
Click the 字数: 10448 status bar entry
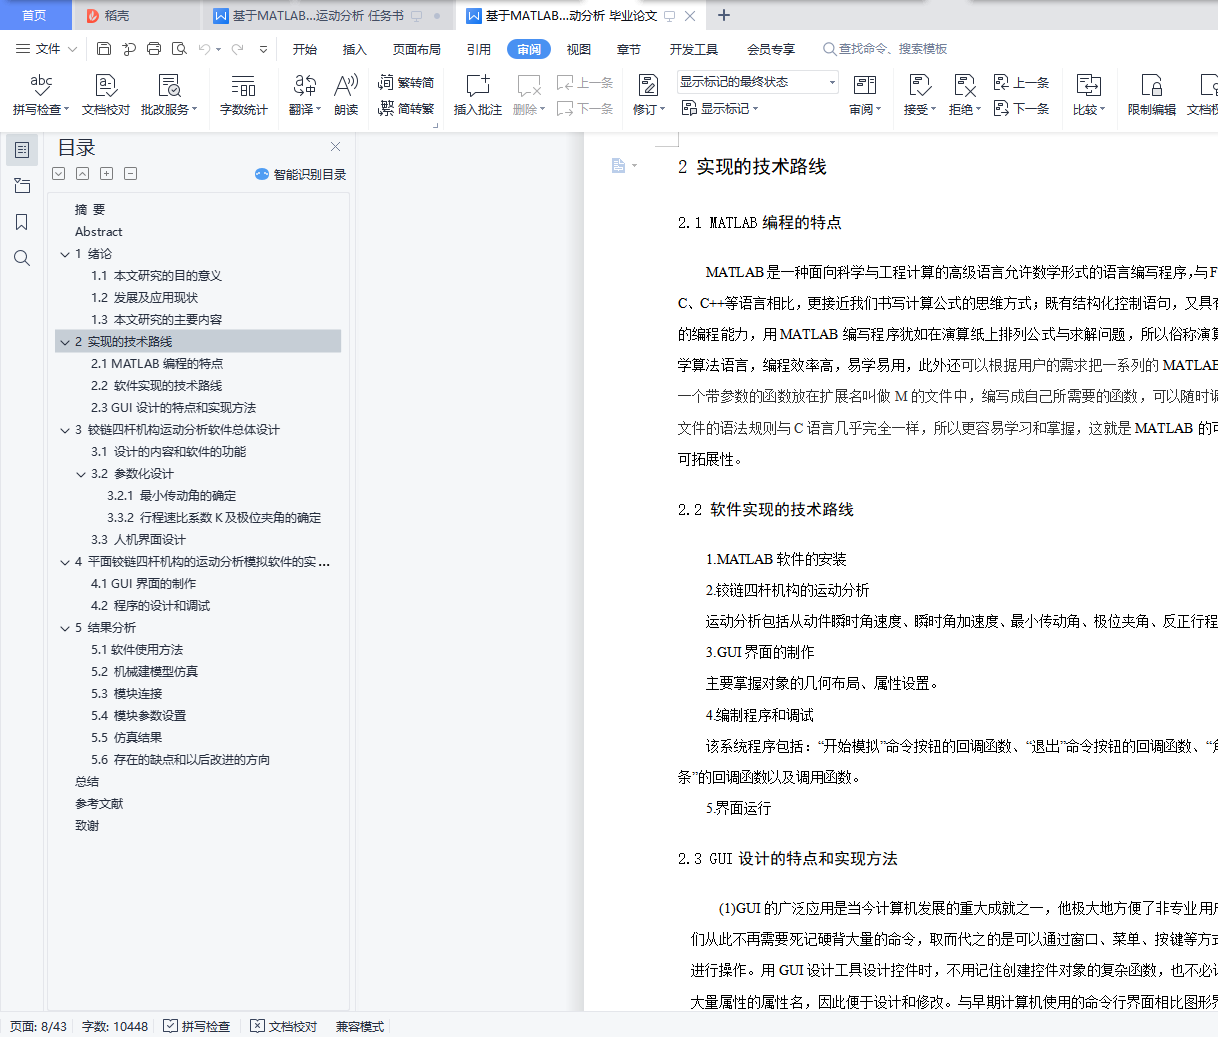click(115, 1026)
